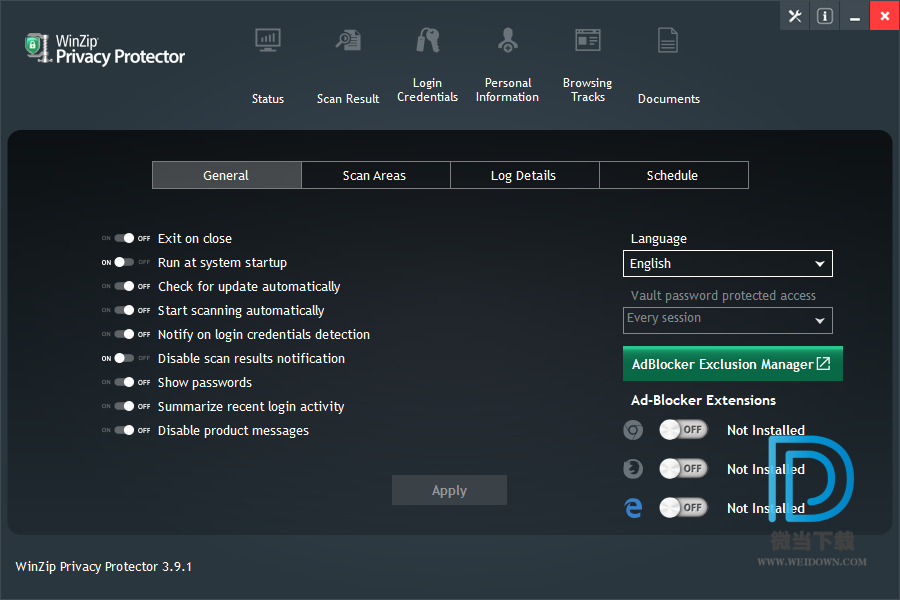Image resolution: width=900 pixels, height=600 pixels.
Task: Toggle Show passwords switch
Action: [x=125, y=382]
